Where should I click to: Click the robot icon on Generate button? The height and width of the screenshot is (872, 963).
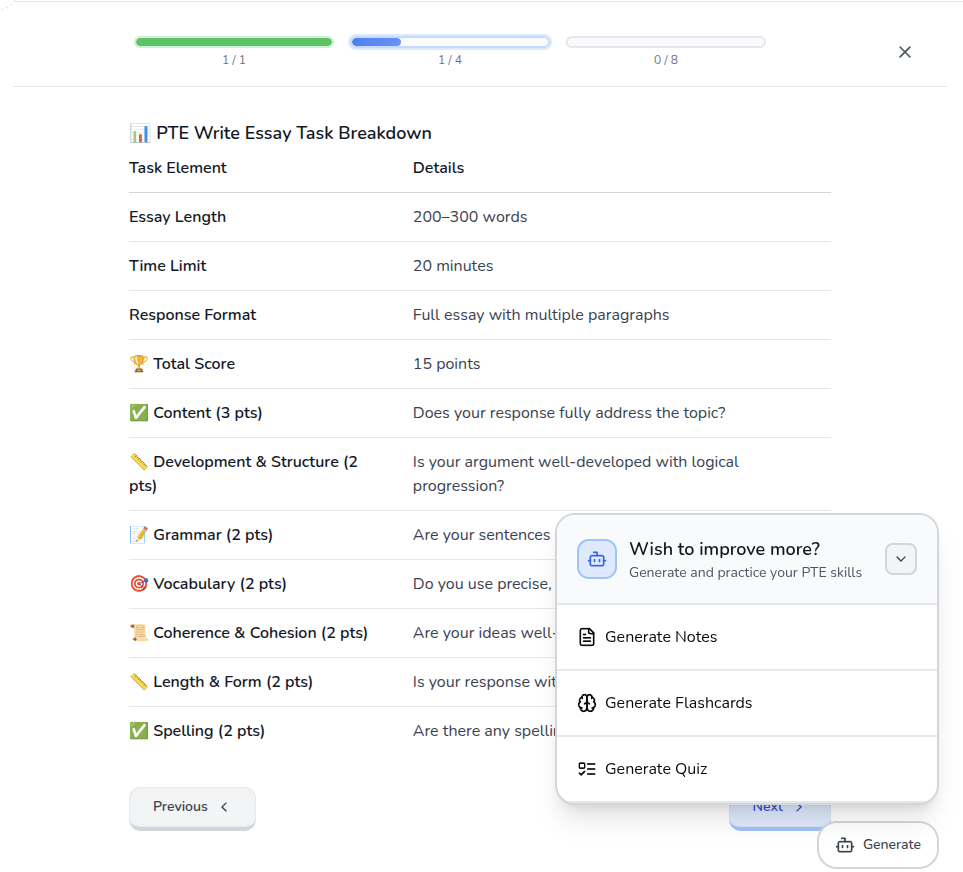click(845, 845)
